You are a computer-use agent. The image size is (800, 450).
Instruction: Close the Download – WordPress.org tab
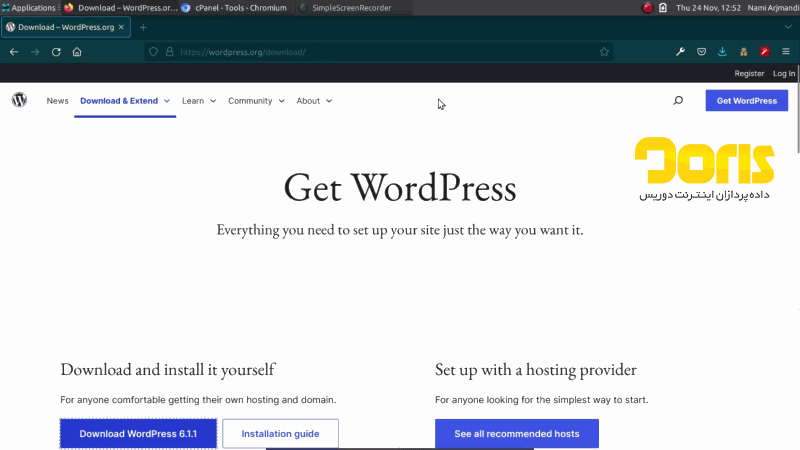click(x=121, y=27)
